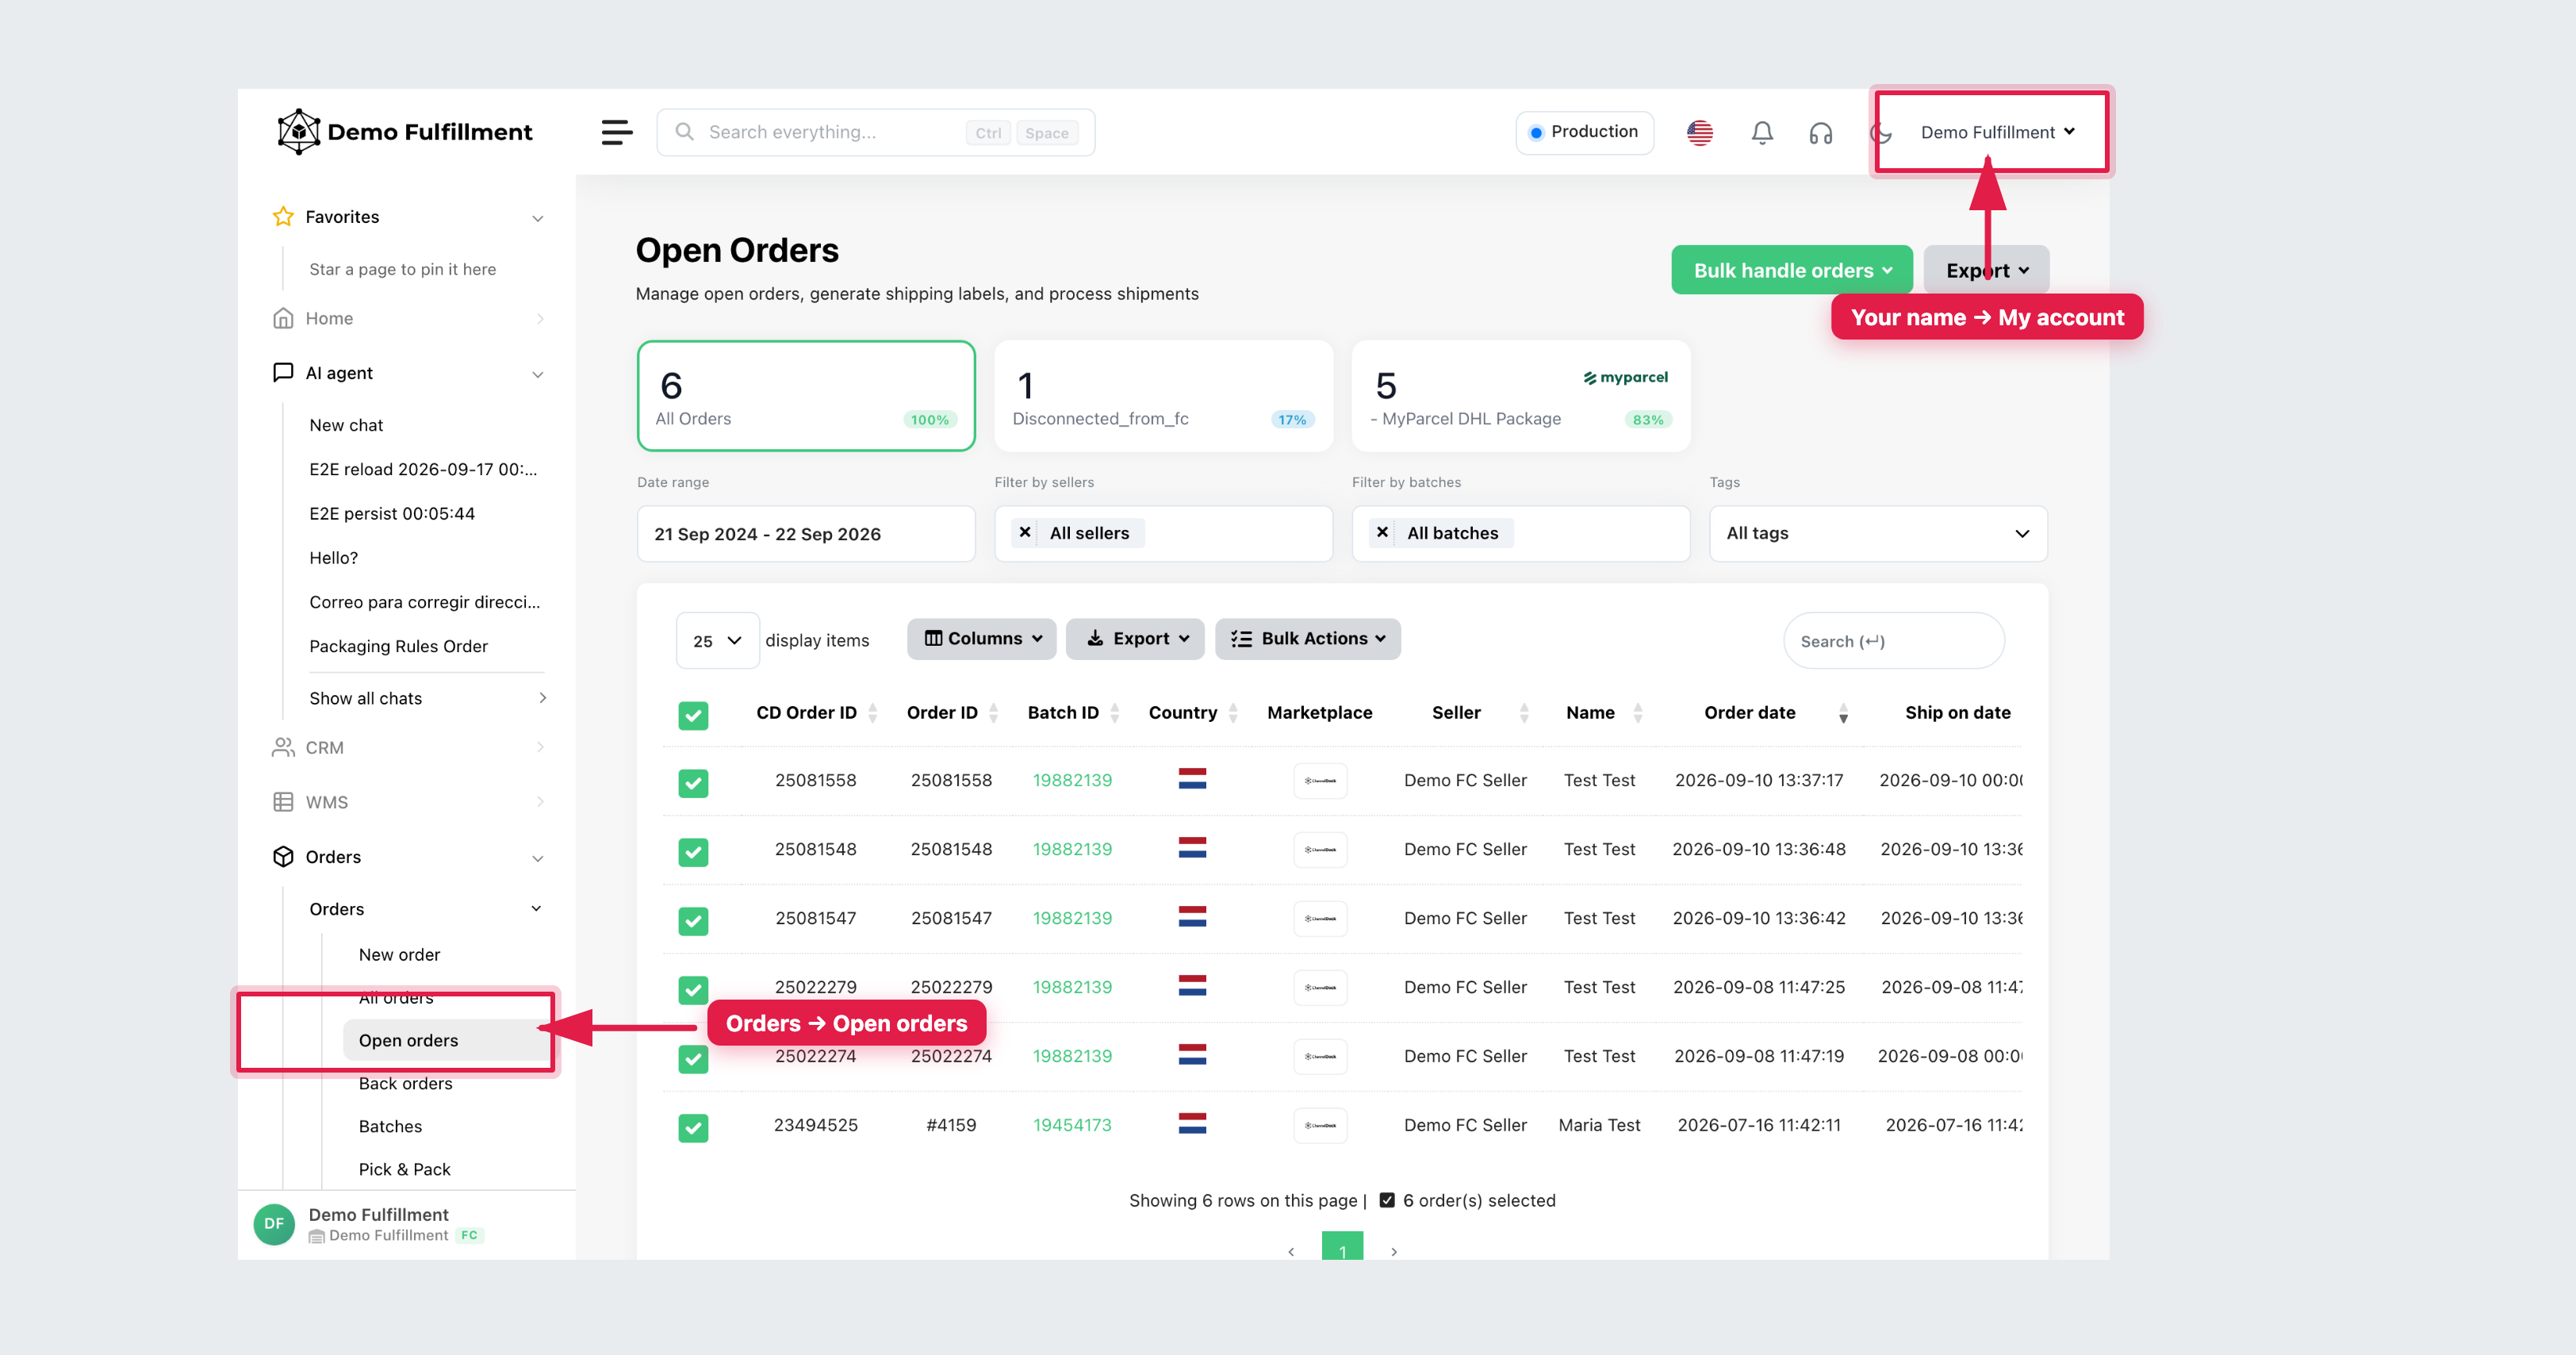Change the 25 display items dropdown
Screen dimensions: 2576x1355
(717, 640)
